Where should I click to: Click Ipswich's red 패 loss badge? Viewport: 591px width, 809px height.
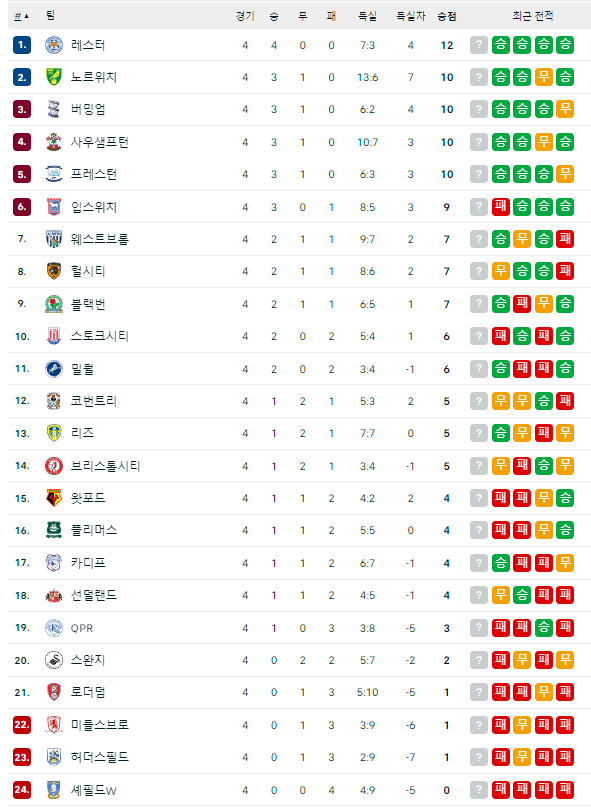501,207
